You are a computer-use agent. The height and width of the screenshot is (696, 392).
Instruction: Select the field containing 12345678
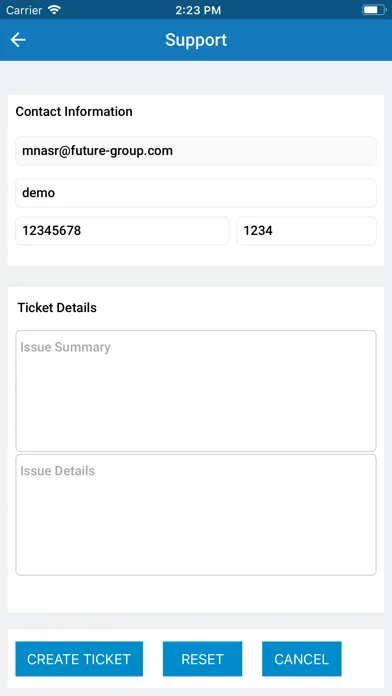coord(122,231)
